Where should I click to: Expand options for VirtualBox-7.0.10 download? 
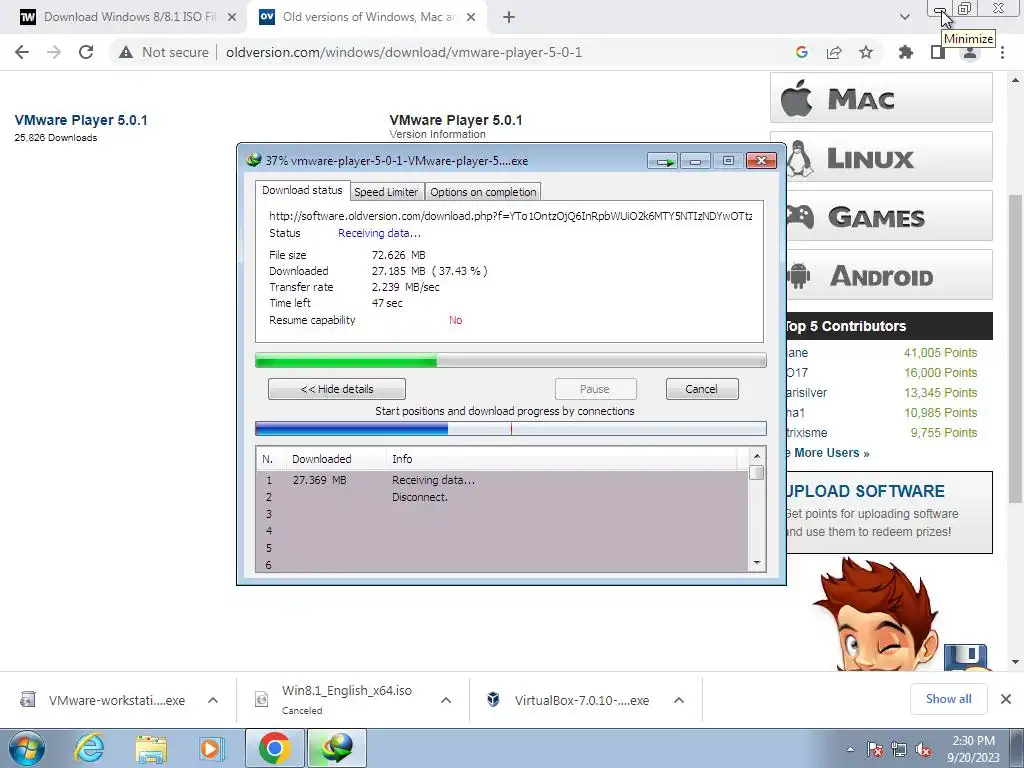tap(679, 700)
